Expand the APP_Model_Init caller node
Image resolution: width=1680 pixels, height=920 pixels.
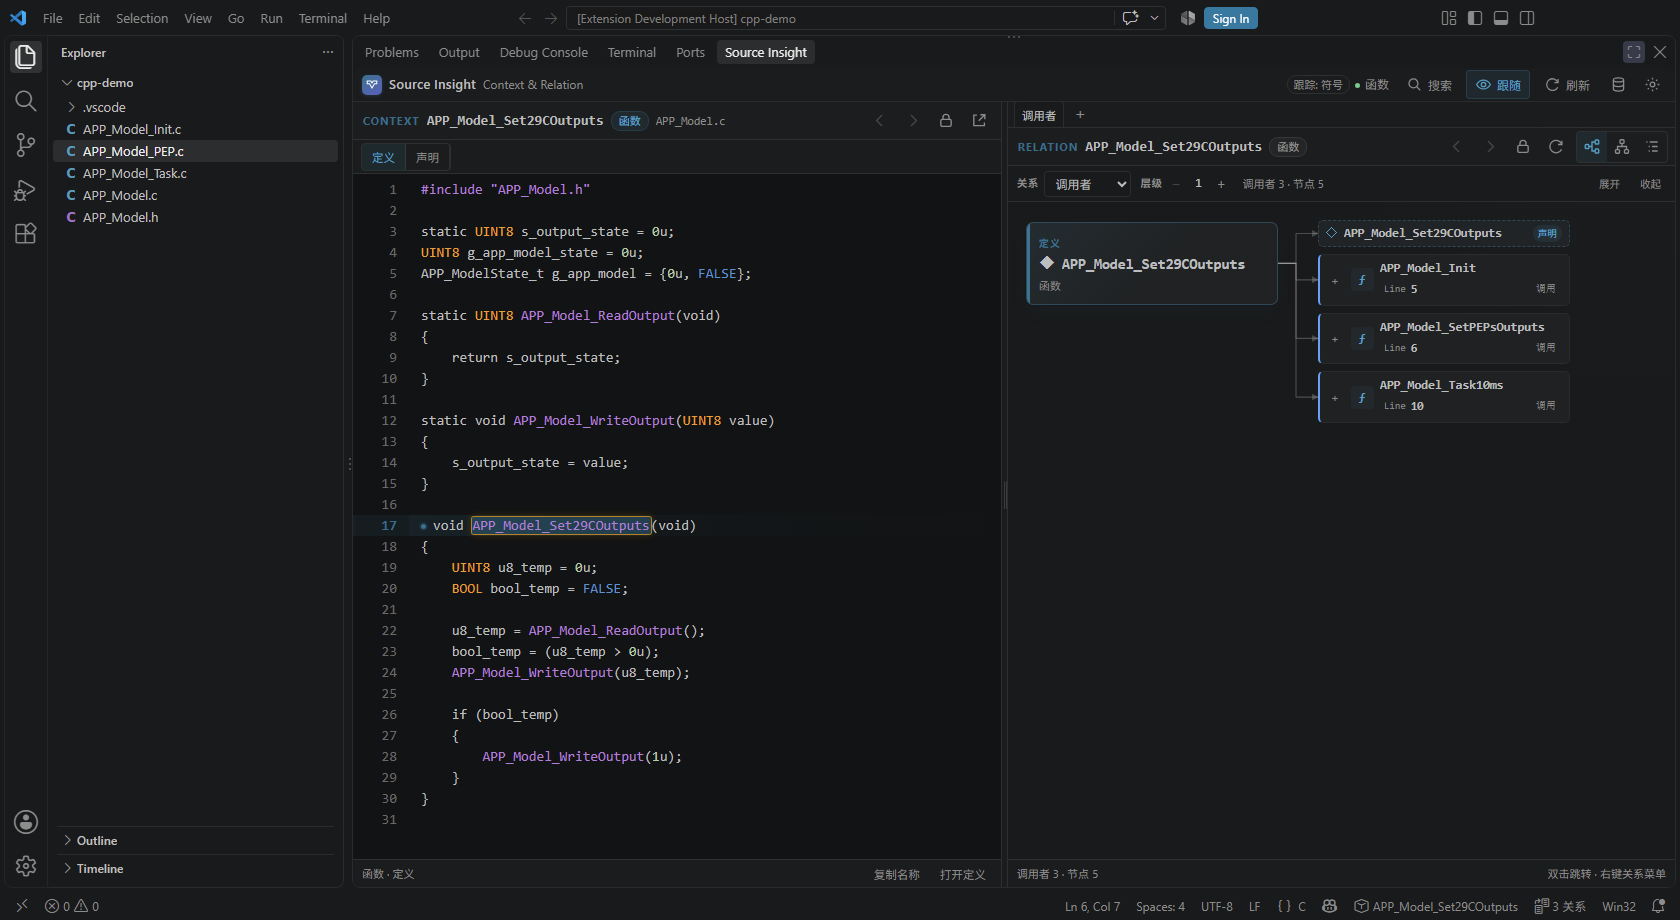click(x=1334, y=281)
